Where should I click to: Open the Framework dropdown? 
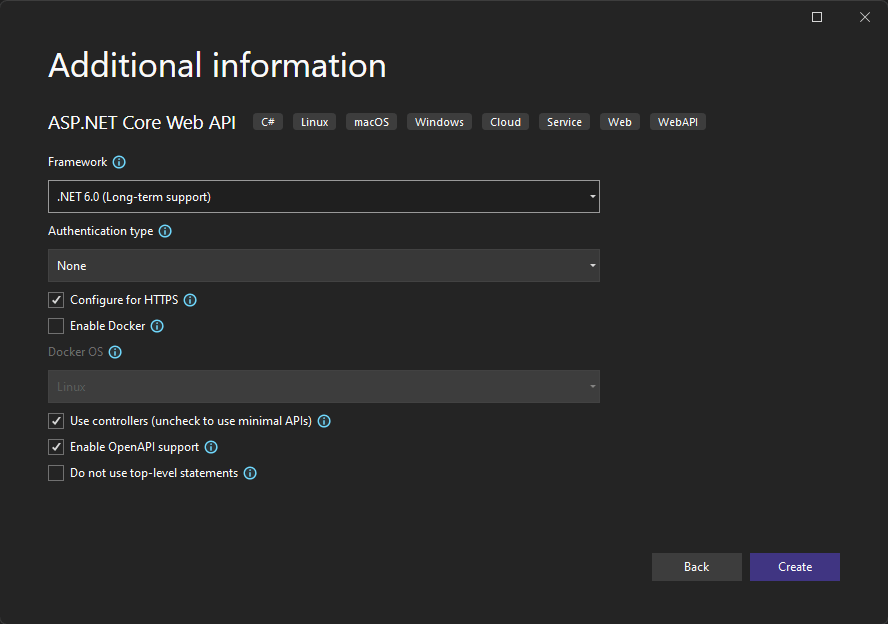pos(324,196)
